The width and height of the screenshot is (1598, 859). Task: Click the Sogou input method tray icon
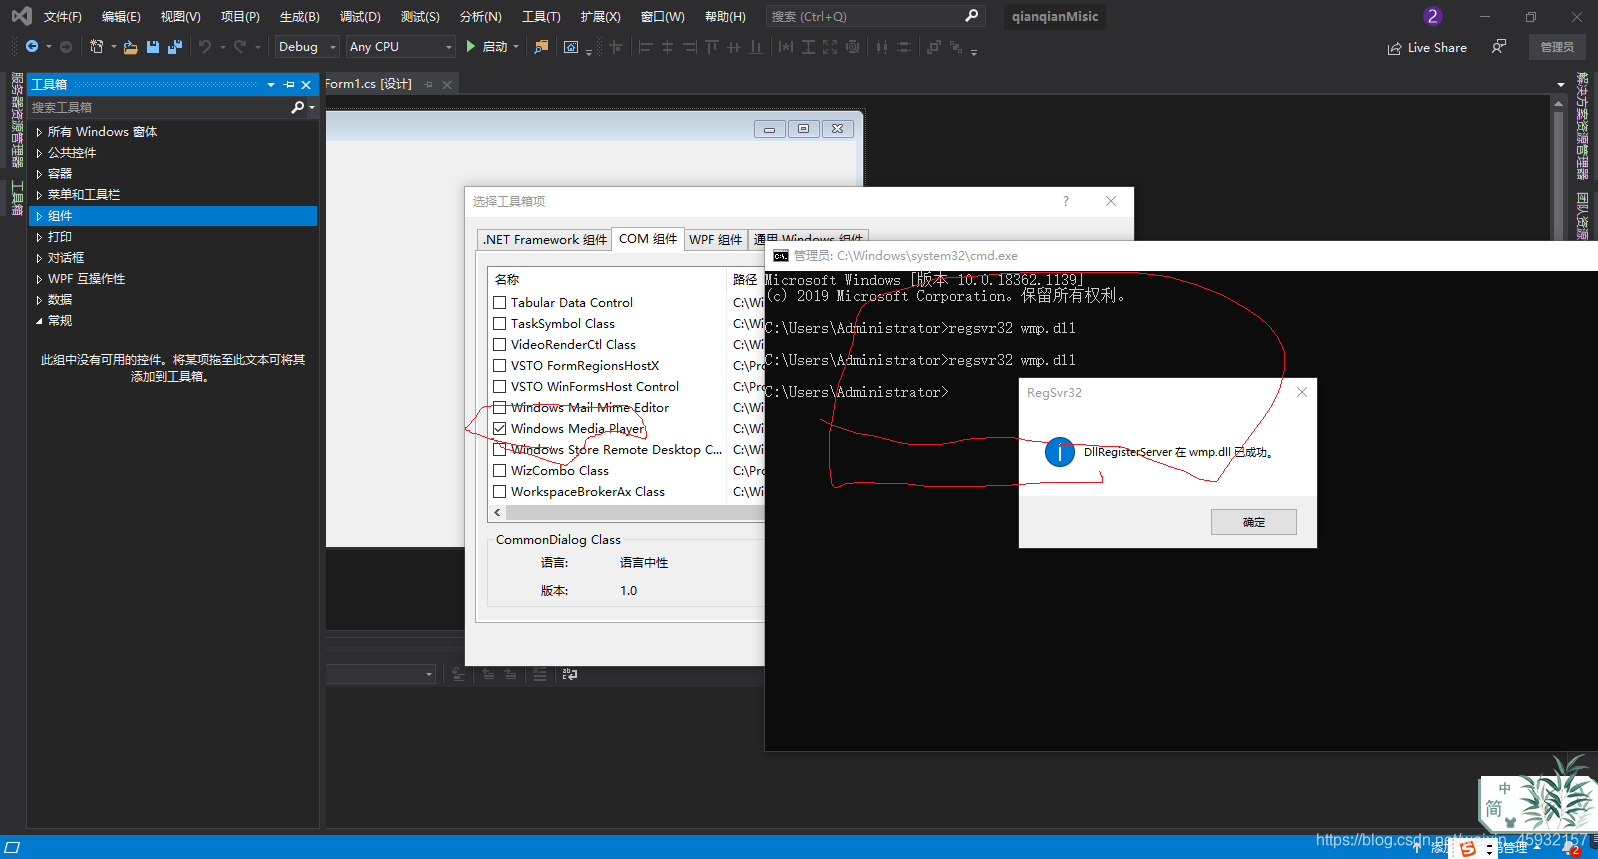[1467, 848]
